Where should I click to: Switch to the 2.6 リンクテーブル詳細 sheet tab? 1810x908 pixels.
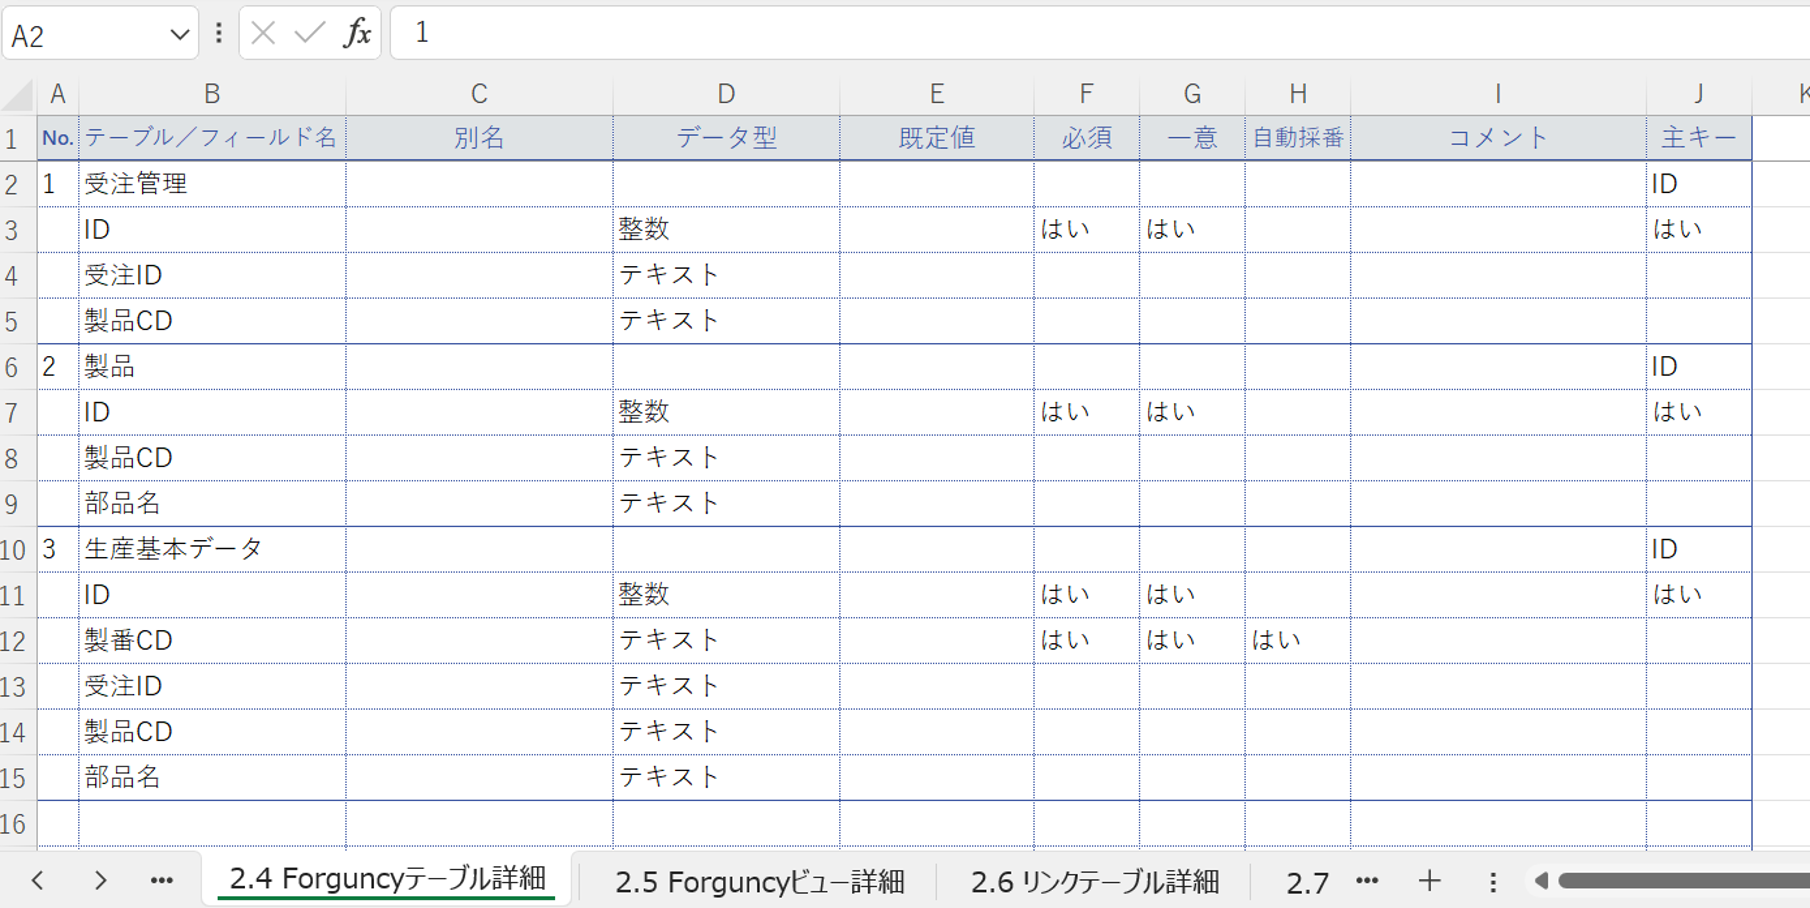tap(1095, 881)
